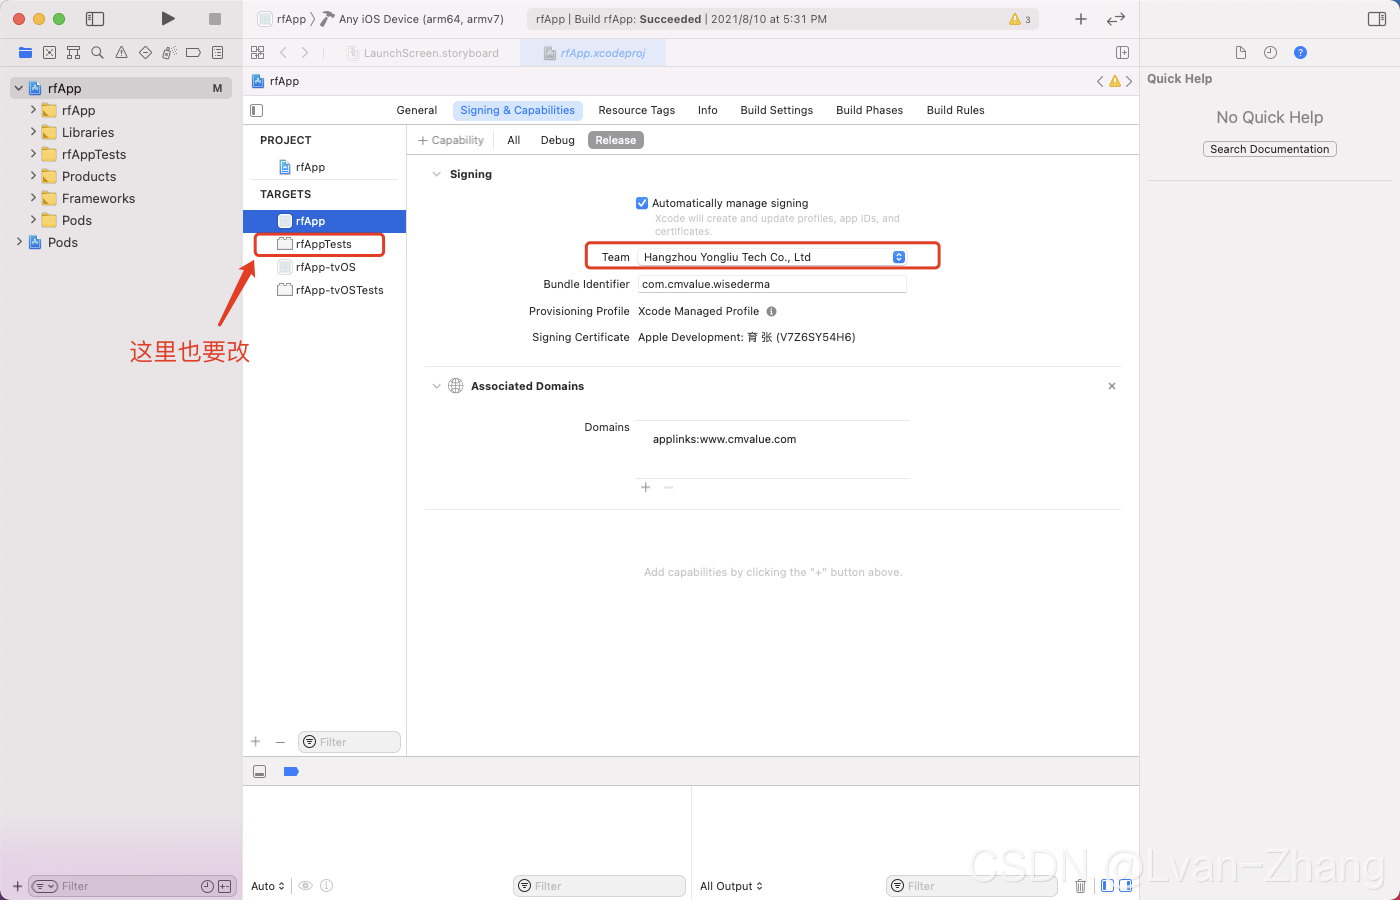This screenshot has height=900, width=1400.
Task: Show the source control navigator
Action: point(49,52)
